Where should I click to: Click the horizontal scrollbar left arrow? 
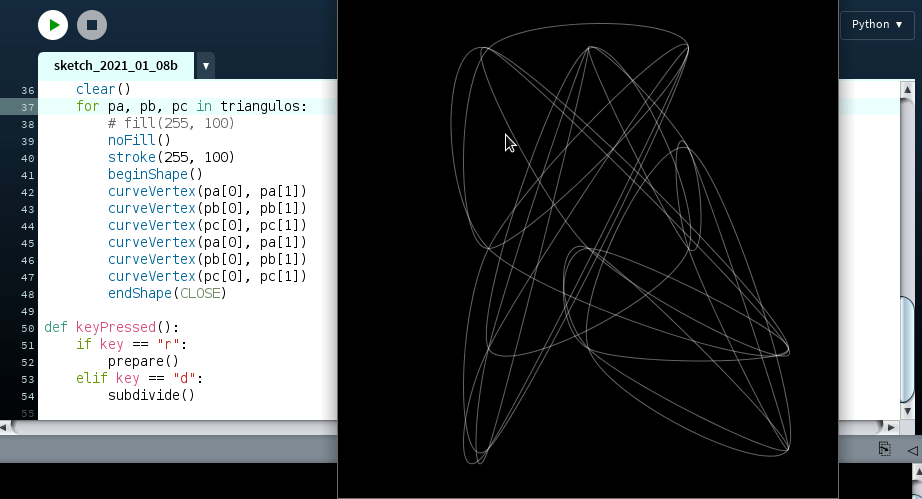6,427
